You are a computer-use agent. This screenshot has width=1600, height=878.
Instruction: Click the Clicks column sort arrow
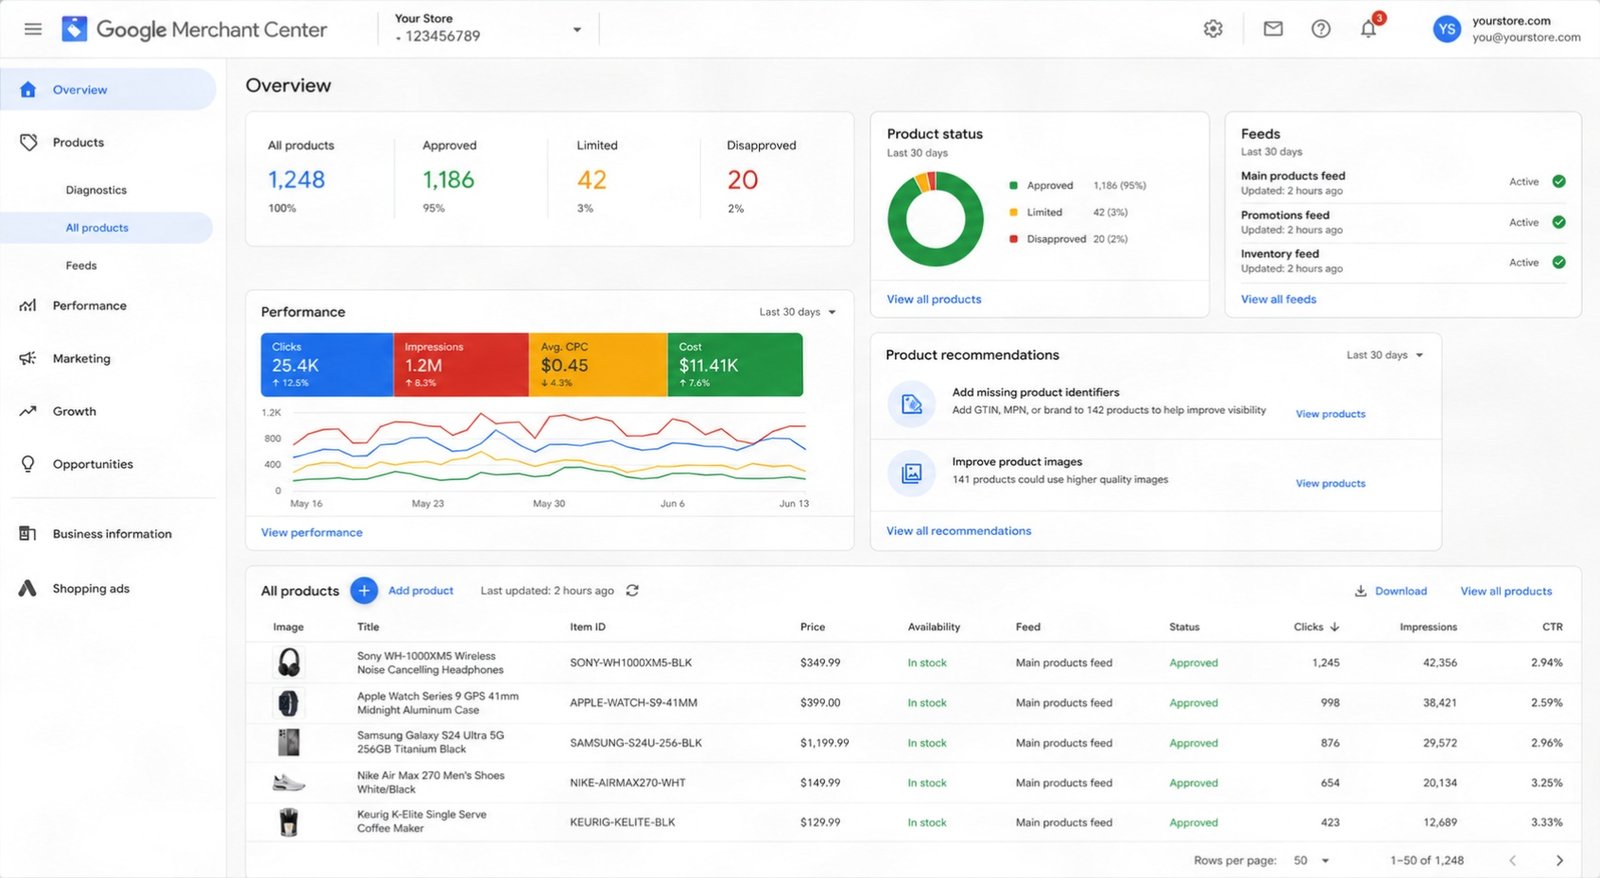tap(1335, 627)
